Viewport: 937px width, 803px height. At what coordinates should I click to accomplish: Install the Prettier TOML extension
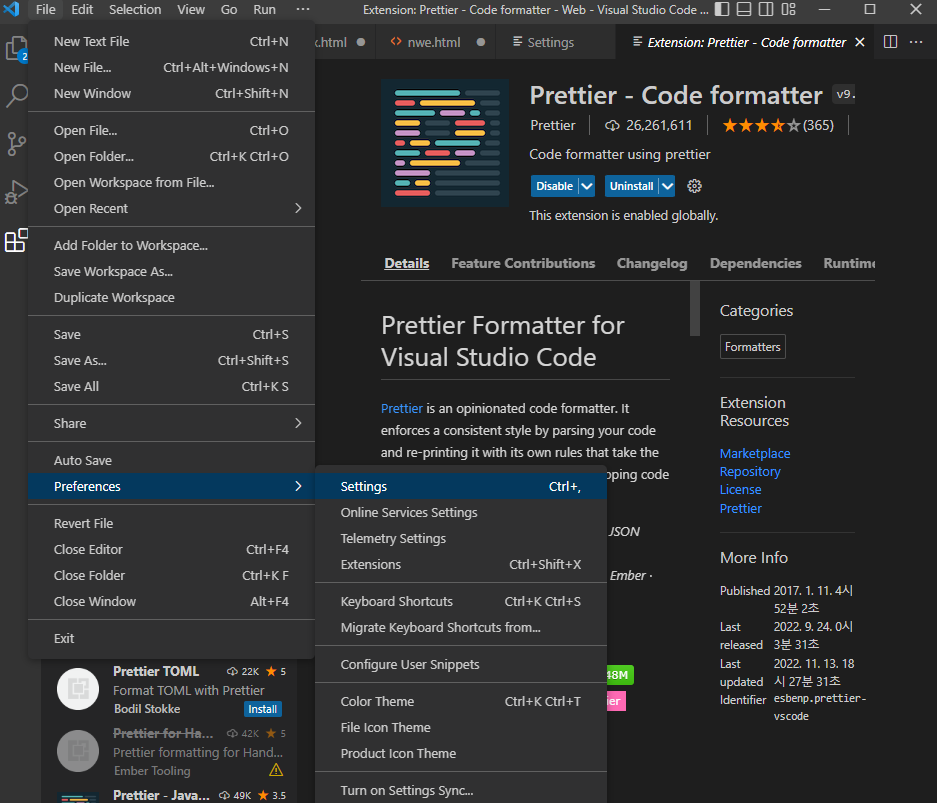[x=262, y=709]
